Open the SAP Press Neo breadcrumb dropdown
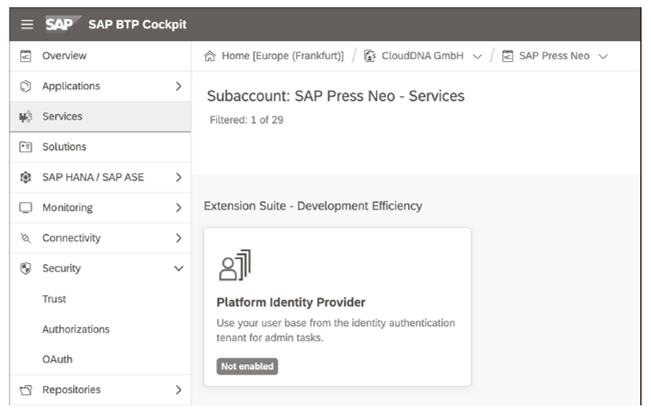This screenshot has height=412, width=651. coord(602,56)
